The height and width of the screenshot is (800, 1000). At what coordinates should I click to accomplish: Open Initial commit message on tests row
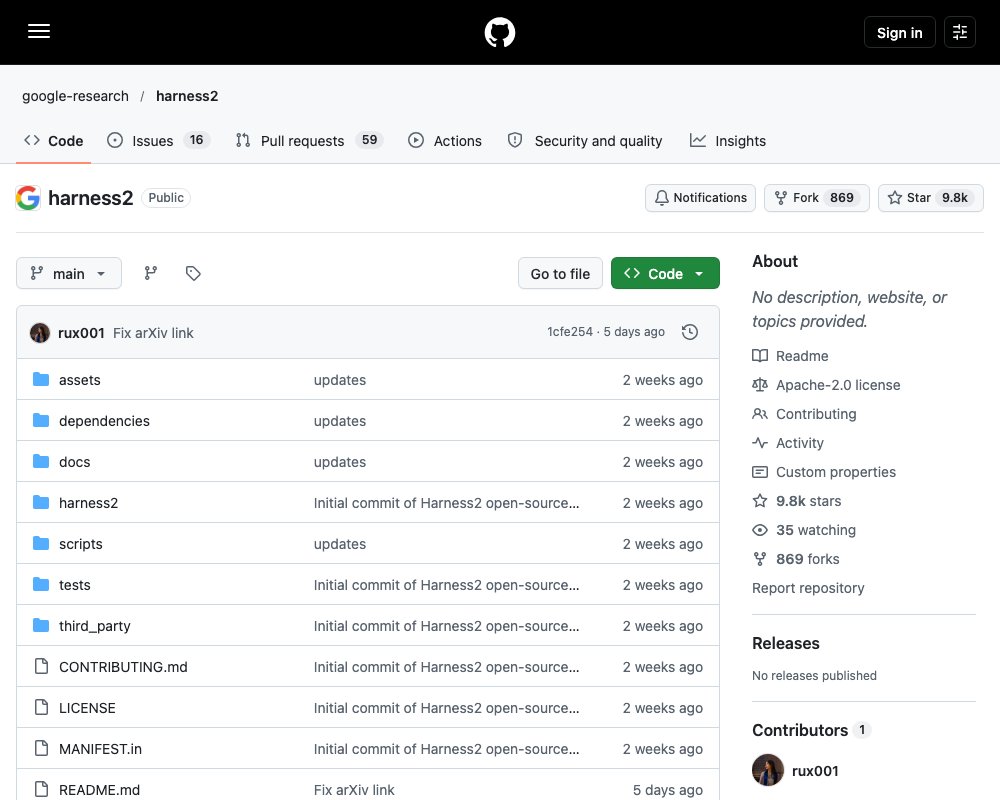pyautogui.click(x=446, y=585)
